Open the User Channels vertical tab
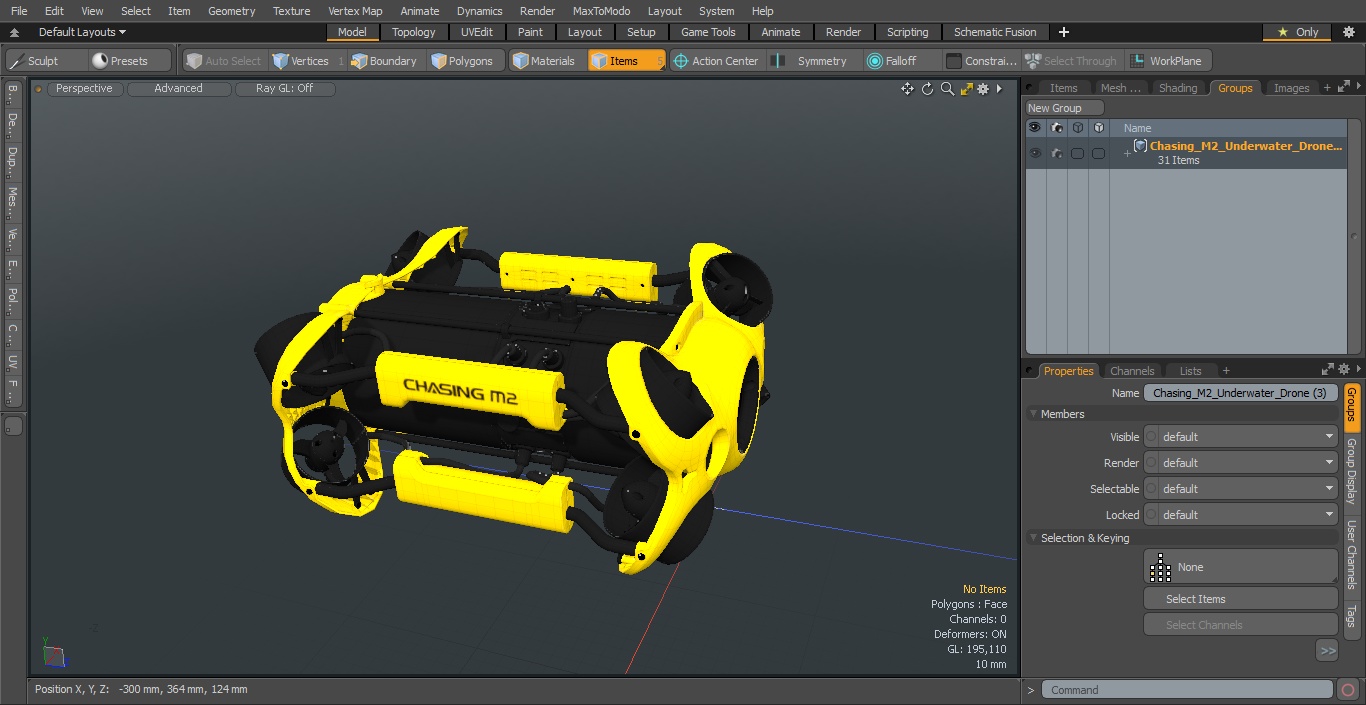This screenshot has width=1366, height=705. tap(1351, 554)
